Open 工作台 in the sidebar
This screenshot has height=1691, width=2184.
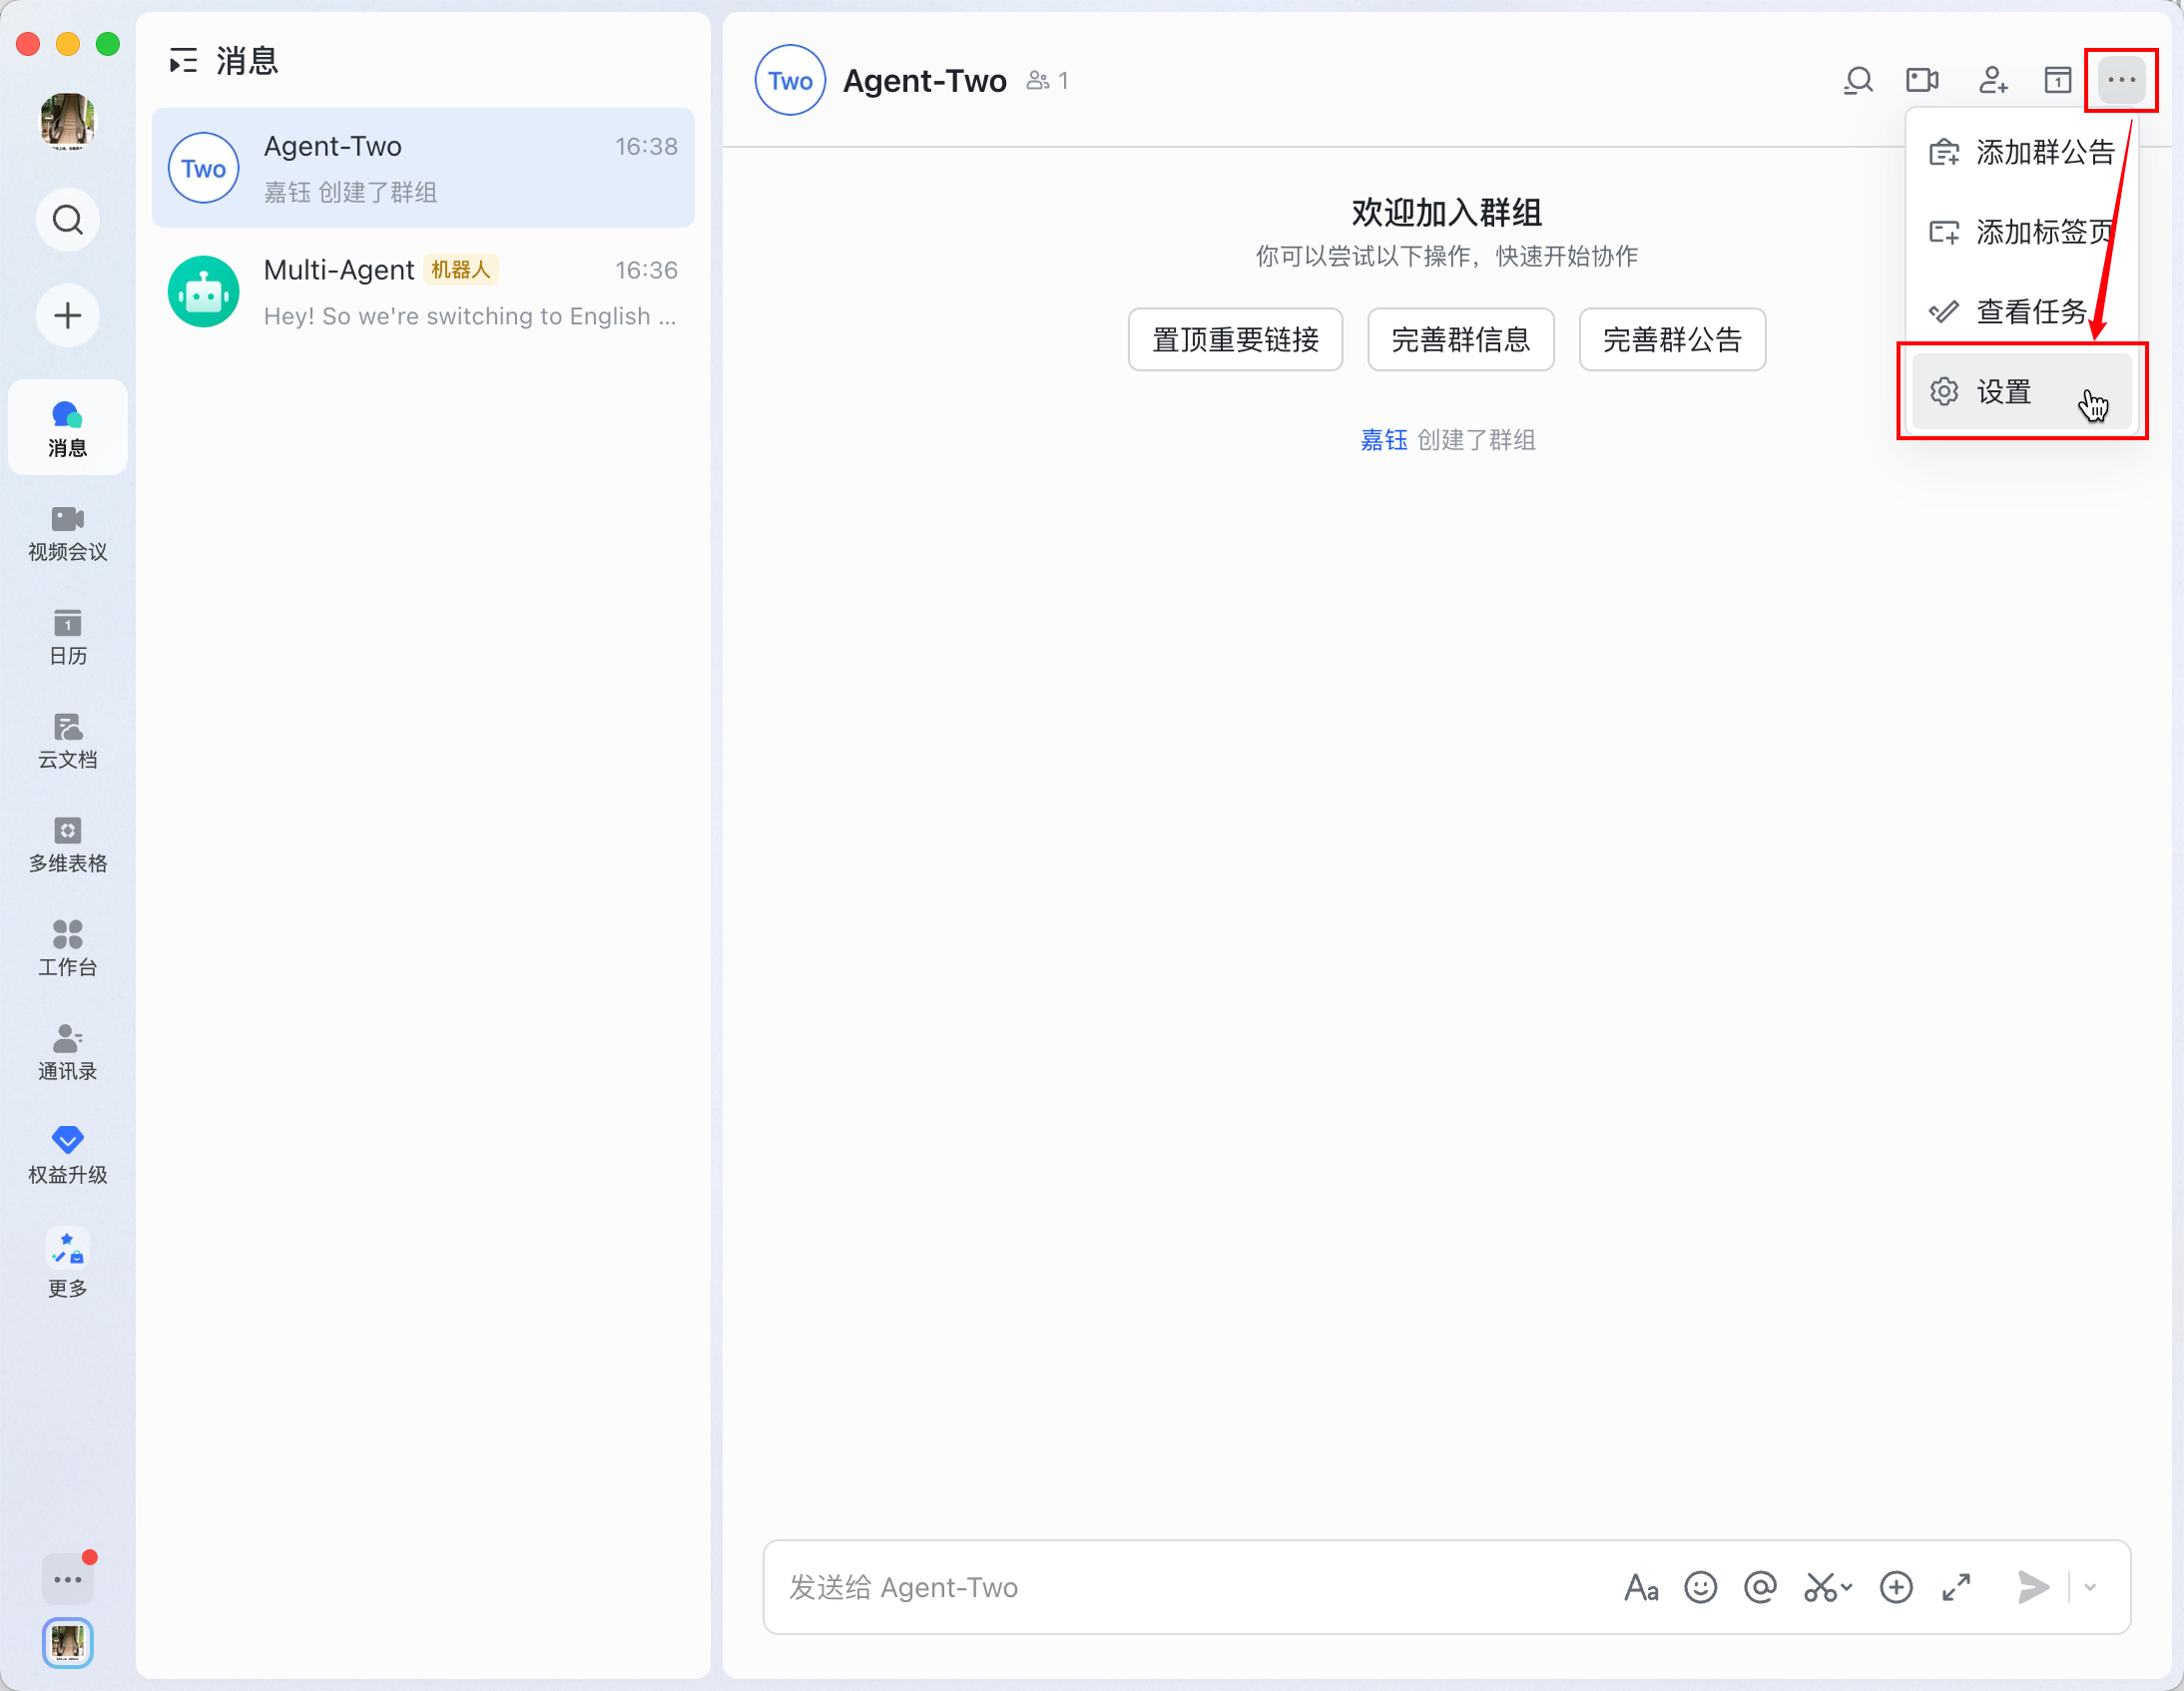click(66, 950)
